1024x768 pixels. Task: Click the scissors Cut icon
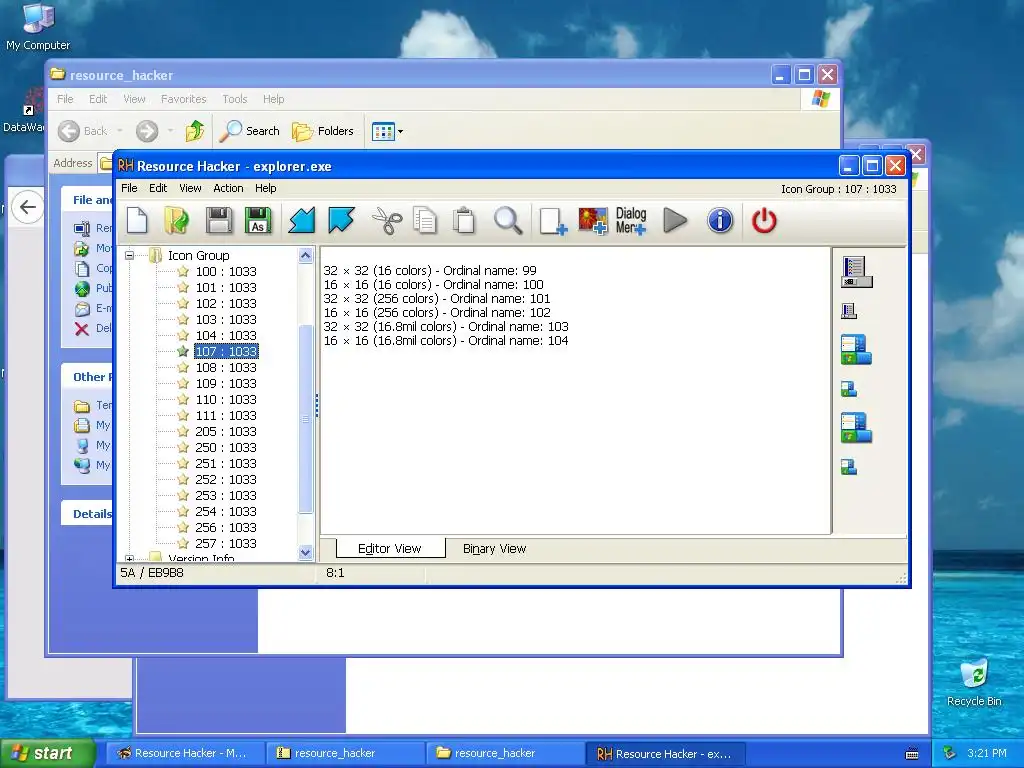click(387, 221)
